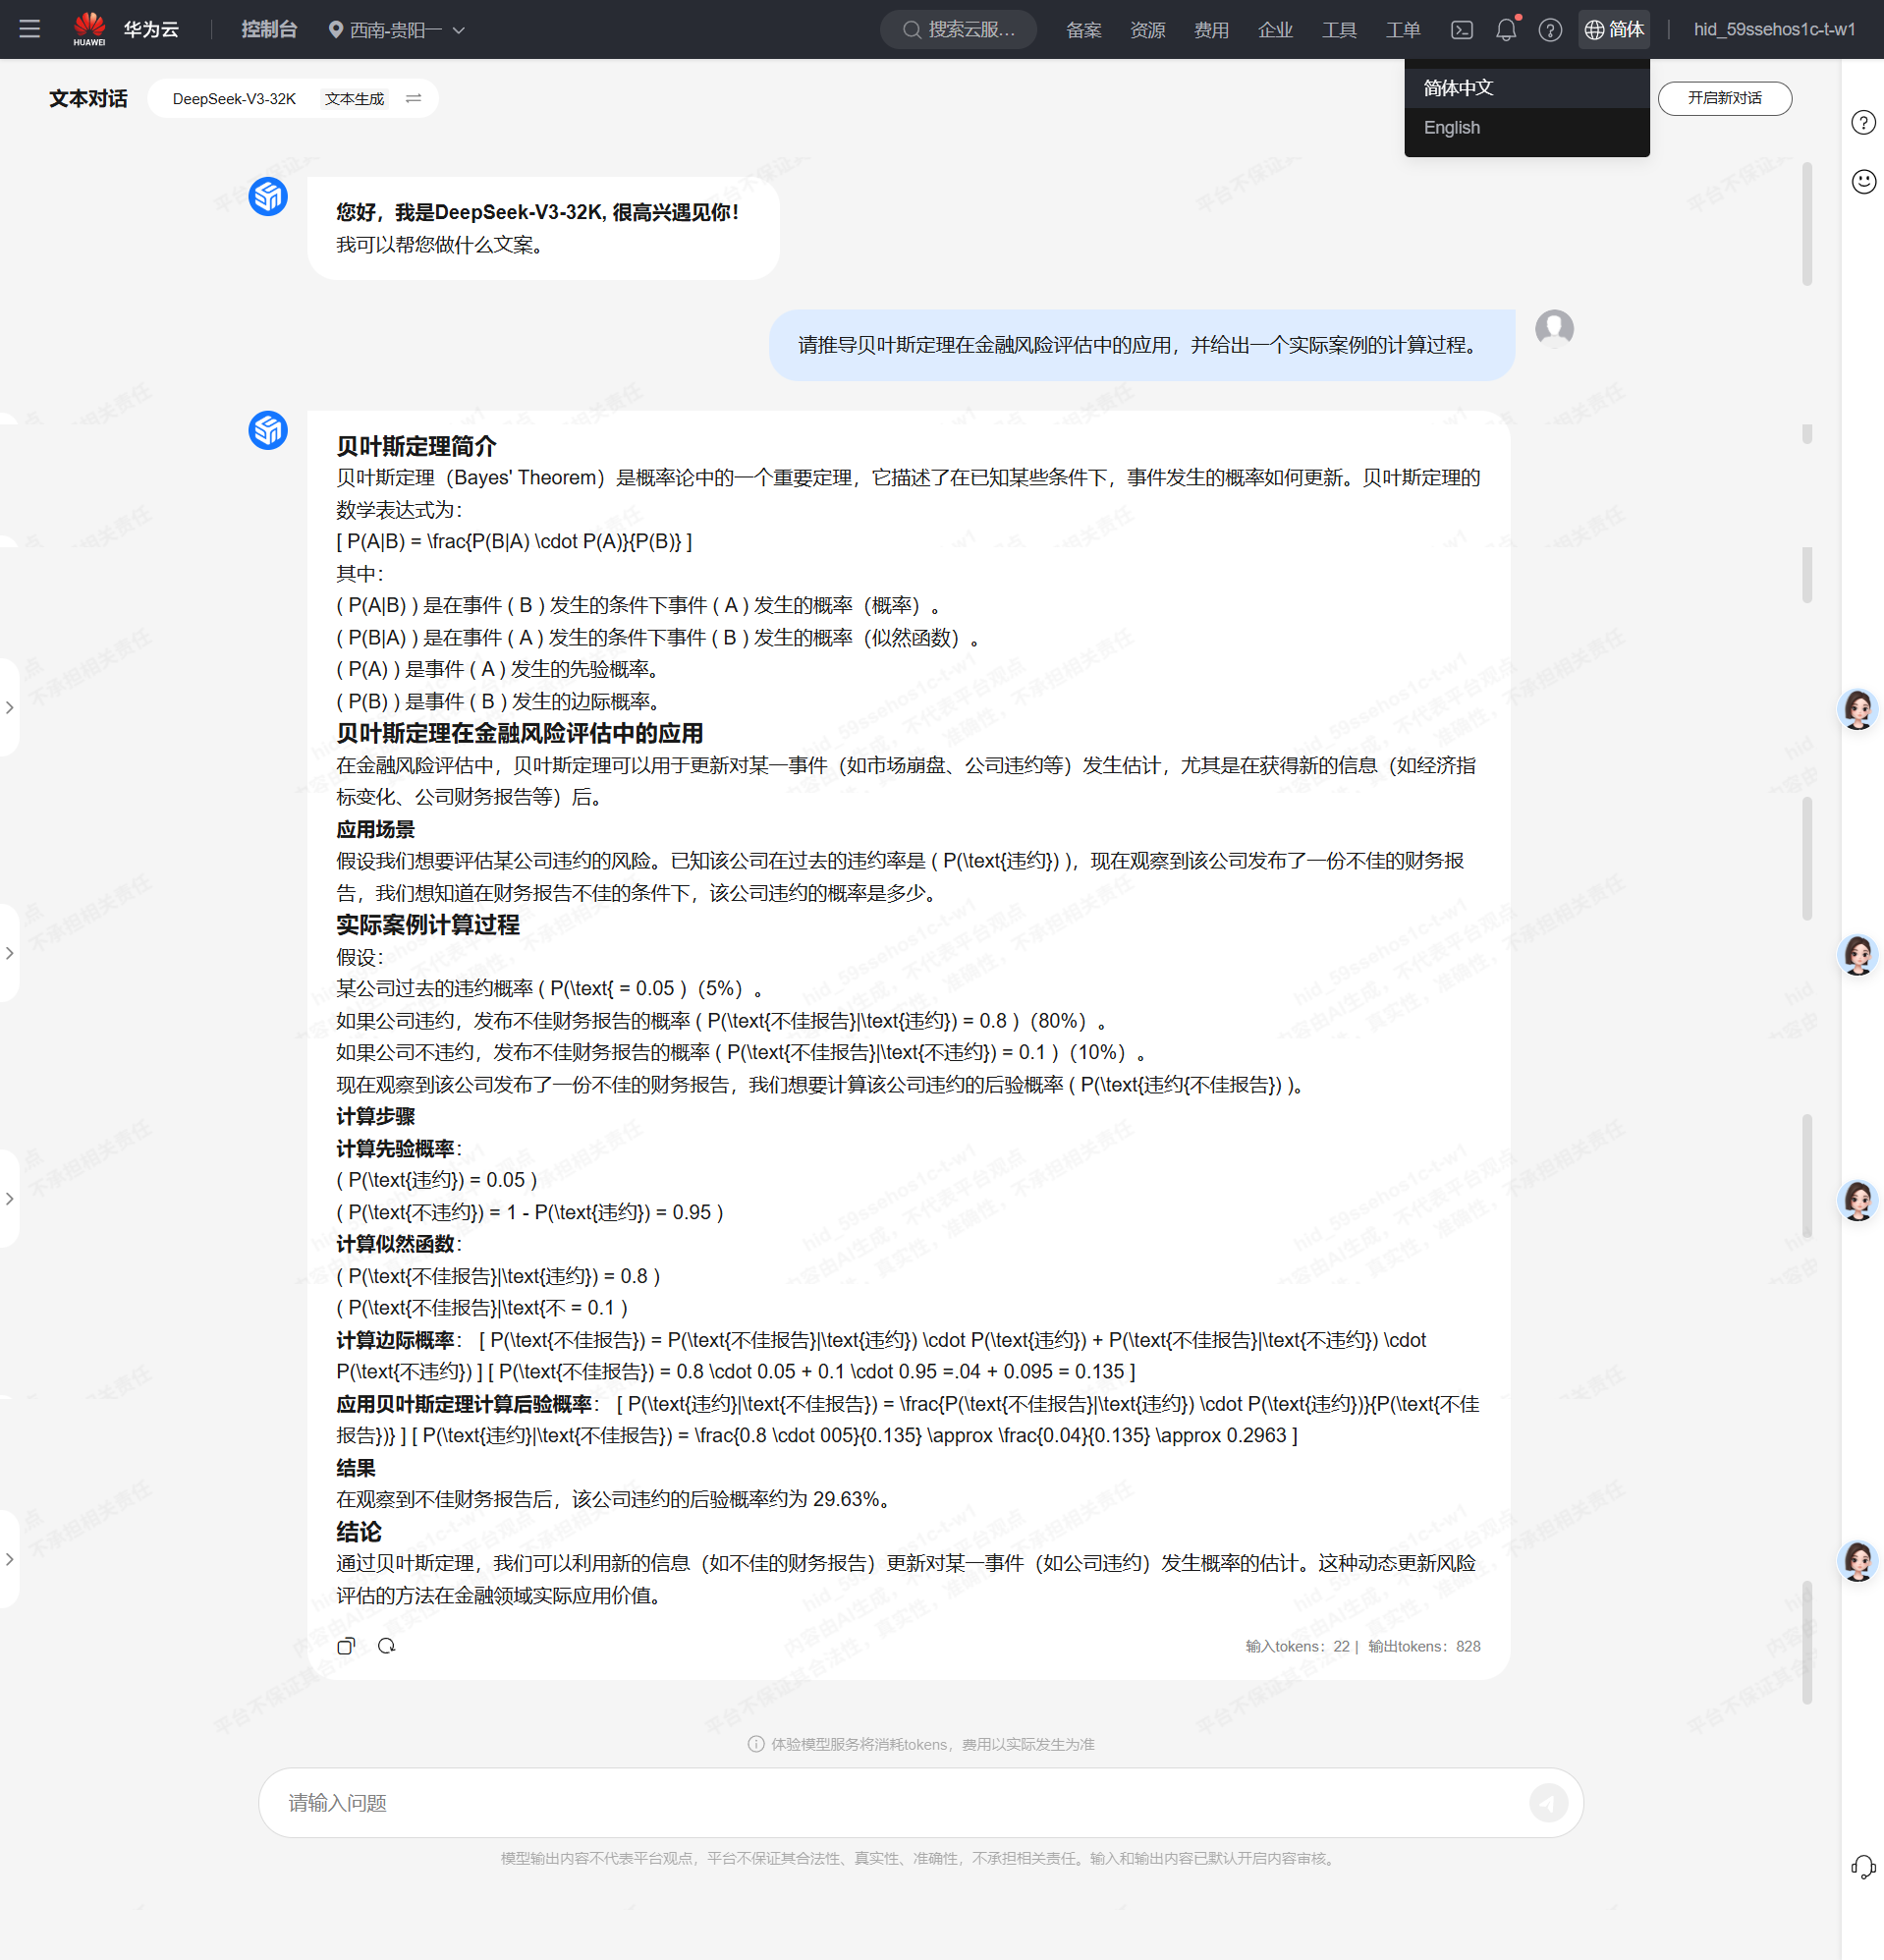Toggle the 简体 language selector

[1614, 30]
